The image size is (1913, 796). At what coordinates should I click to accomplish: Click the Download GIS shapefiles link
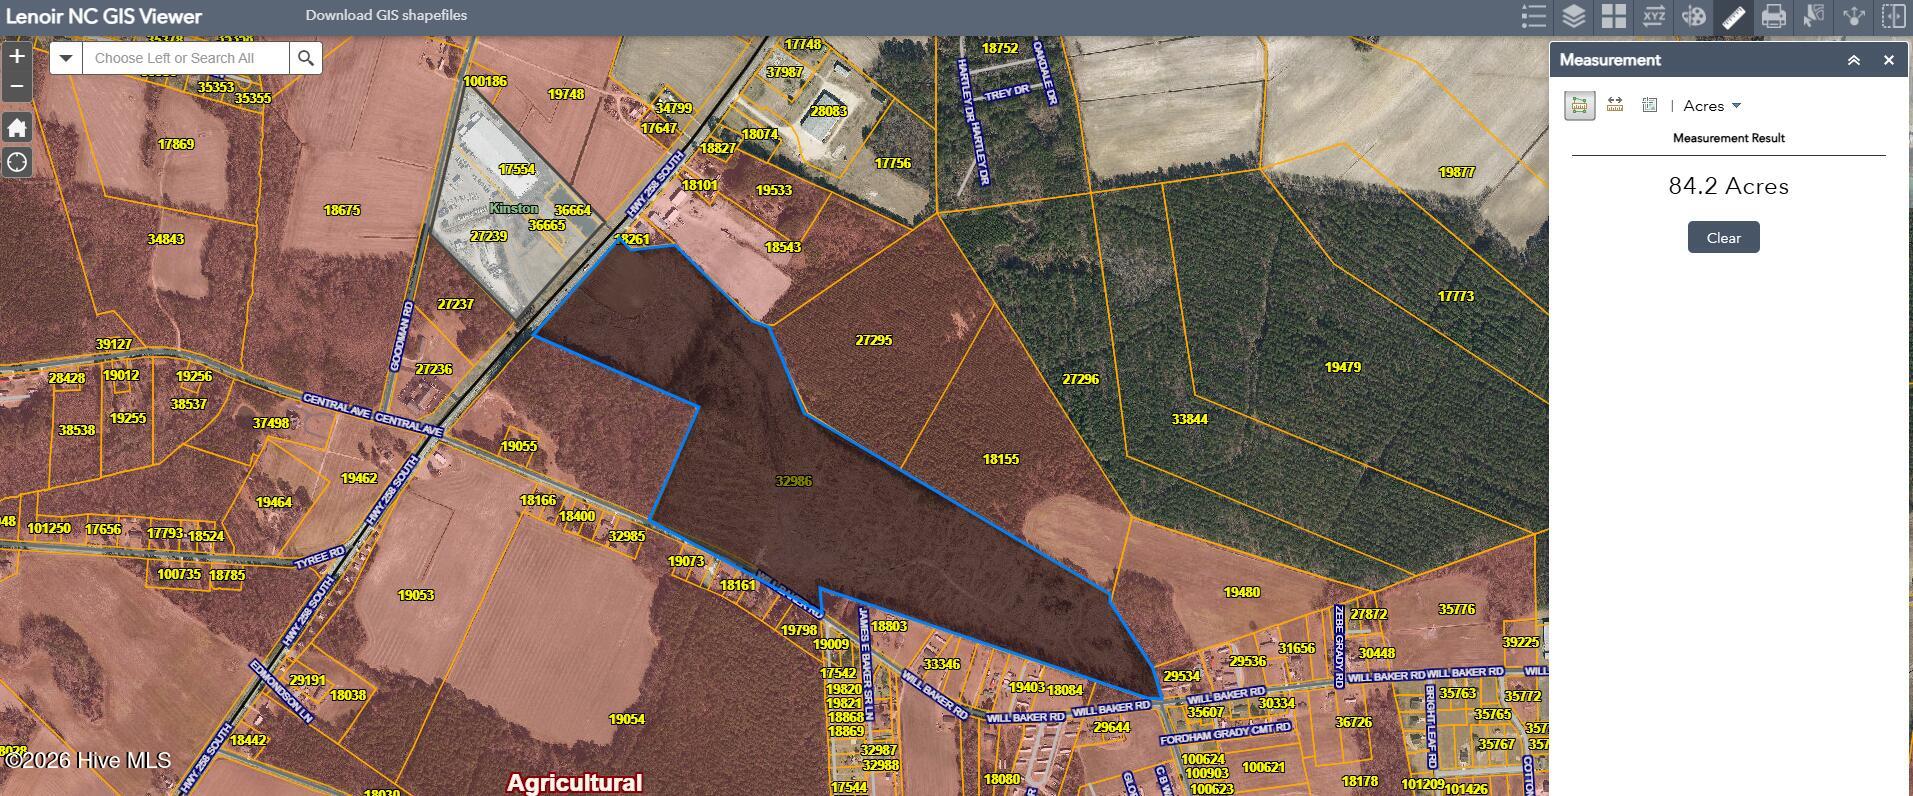[x=386, y=16]
